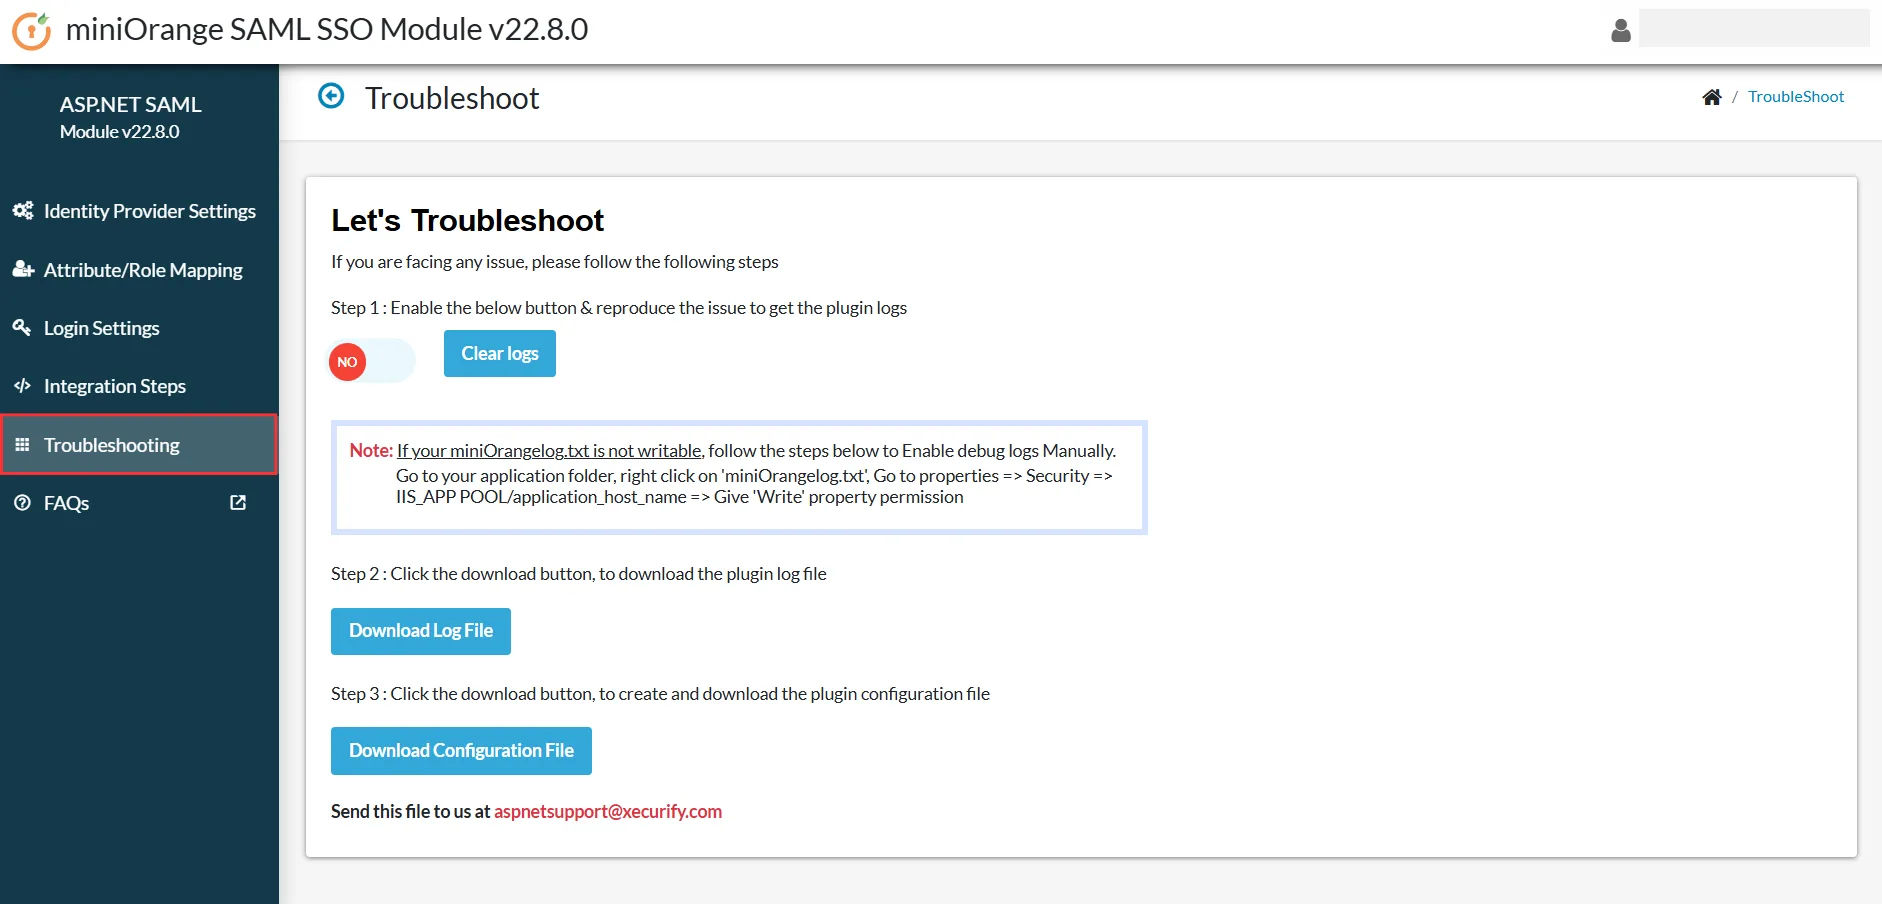Click the underlined miniOrangelog.txt not writable text
Screen dimensions: 1882x904
pyautogui.click(x=550, y=451)
